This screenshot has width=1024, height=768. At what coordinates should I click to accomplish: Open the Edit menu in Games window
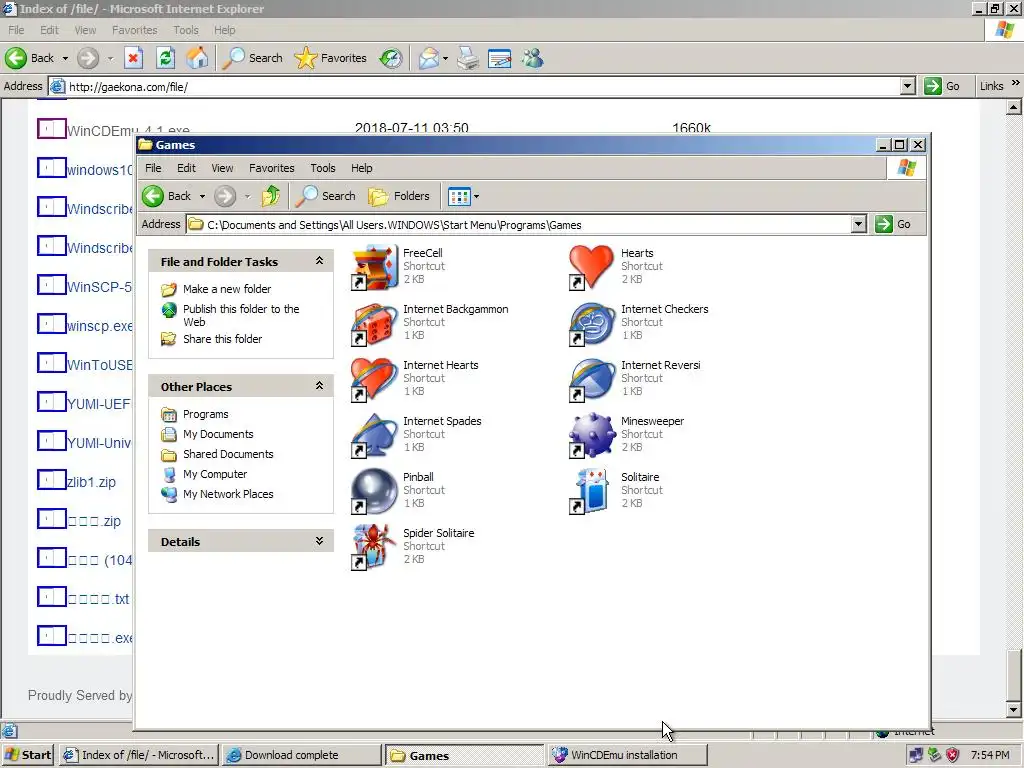[186, 168]
